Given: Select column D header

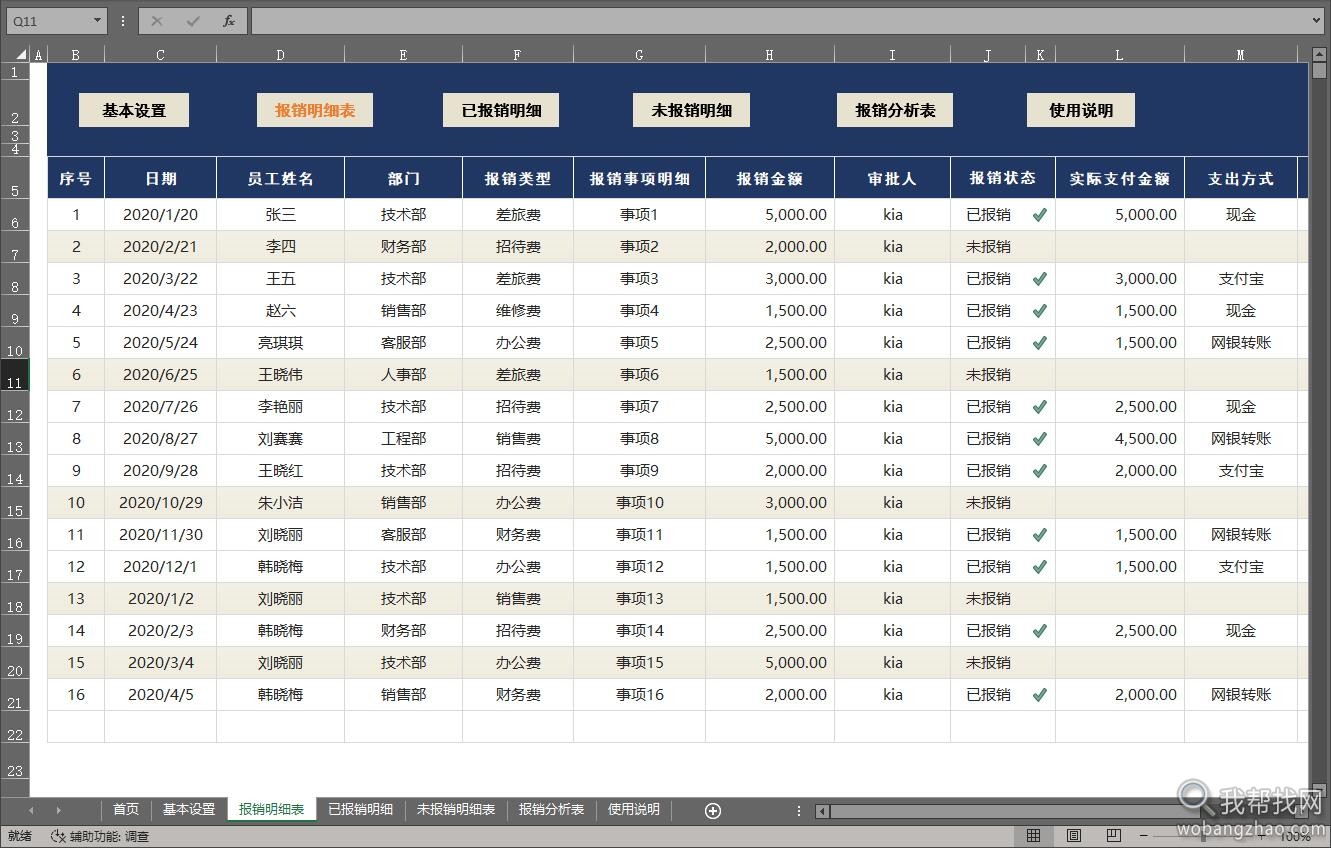Looking at the screenshot, I should [280, 55].
